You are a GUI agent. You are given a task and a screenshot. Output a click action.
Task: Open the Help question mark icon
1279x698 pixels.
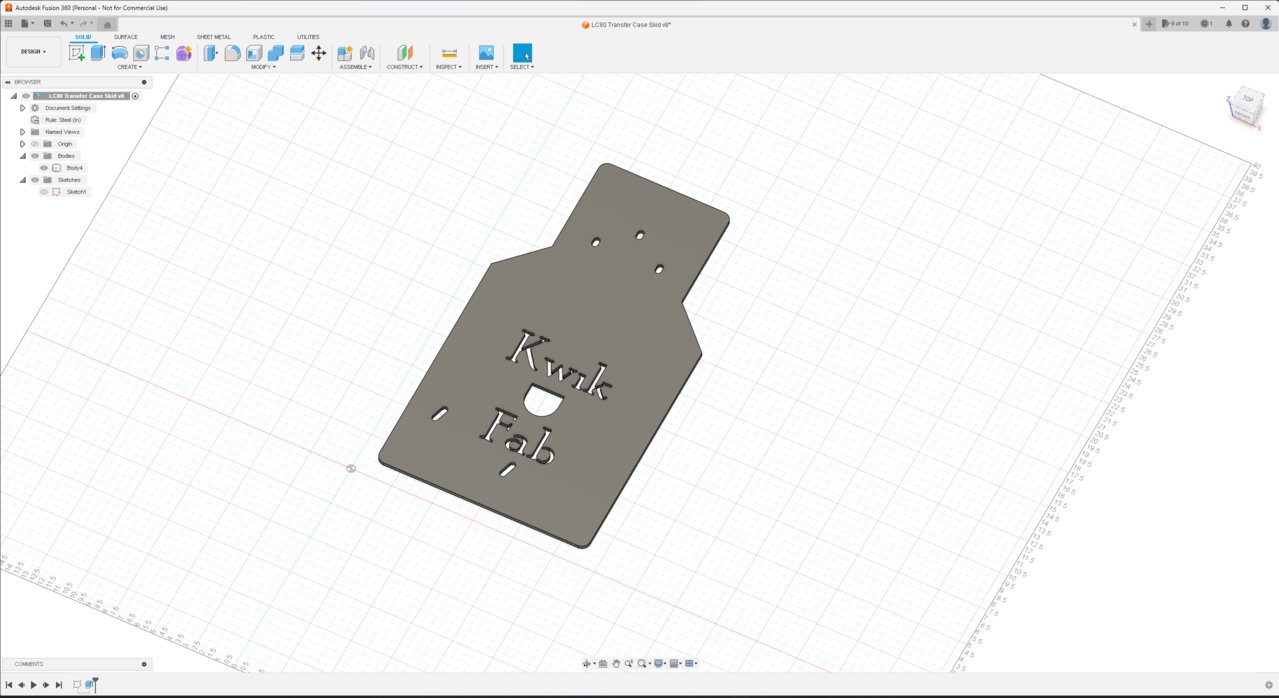click(1246, 24)
